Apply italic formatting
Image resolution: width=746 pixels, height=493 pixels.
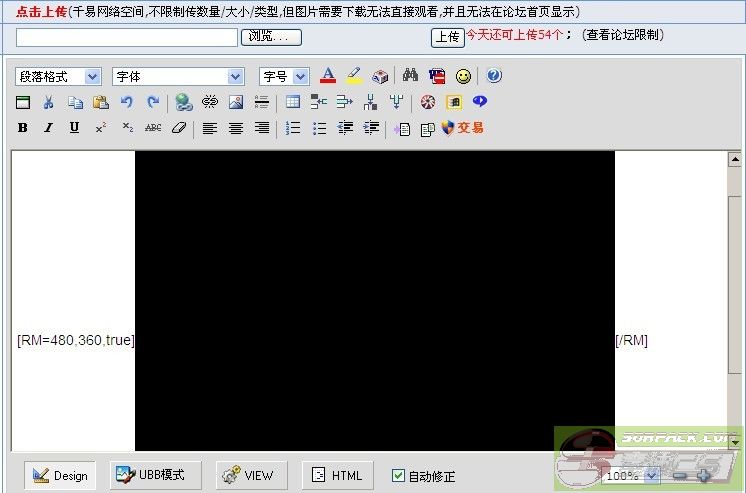(x=48, y=128)
